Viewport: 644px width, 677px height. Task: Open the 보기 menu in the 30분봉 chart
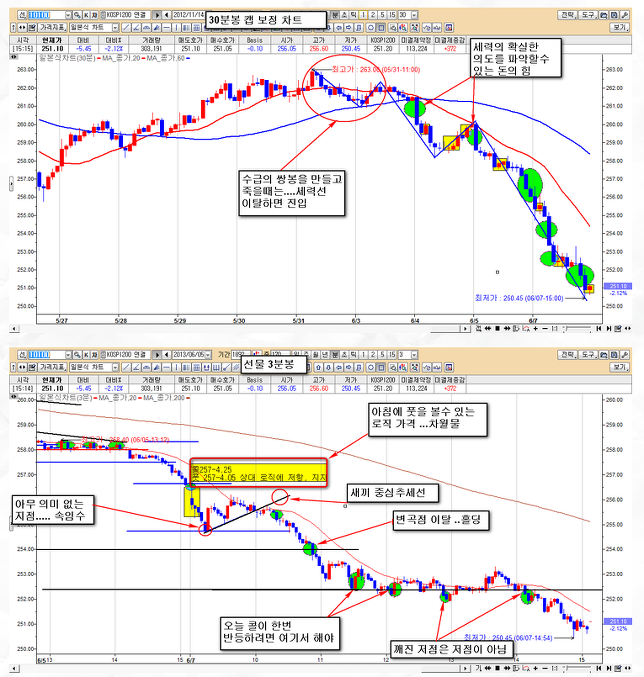coord(619,28)
